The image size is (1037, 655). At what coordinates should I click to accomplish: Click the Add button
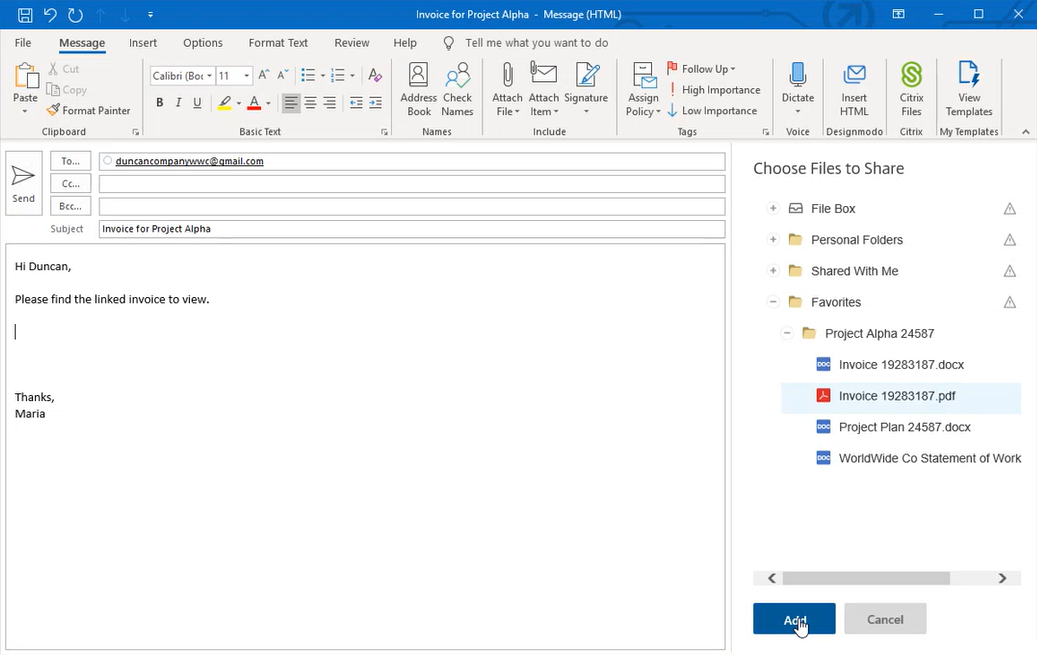(x=794, y=619)
